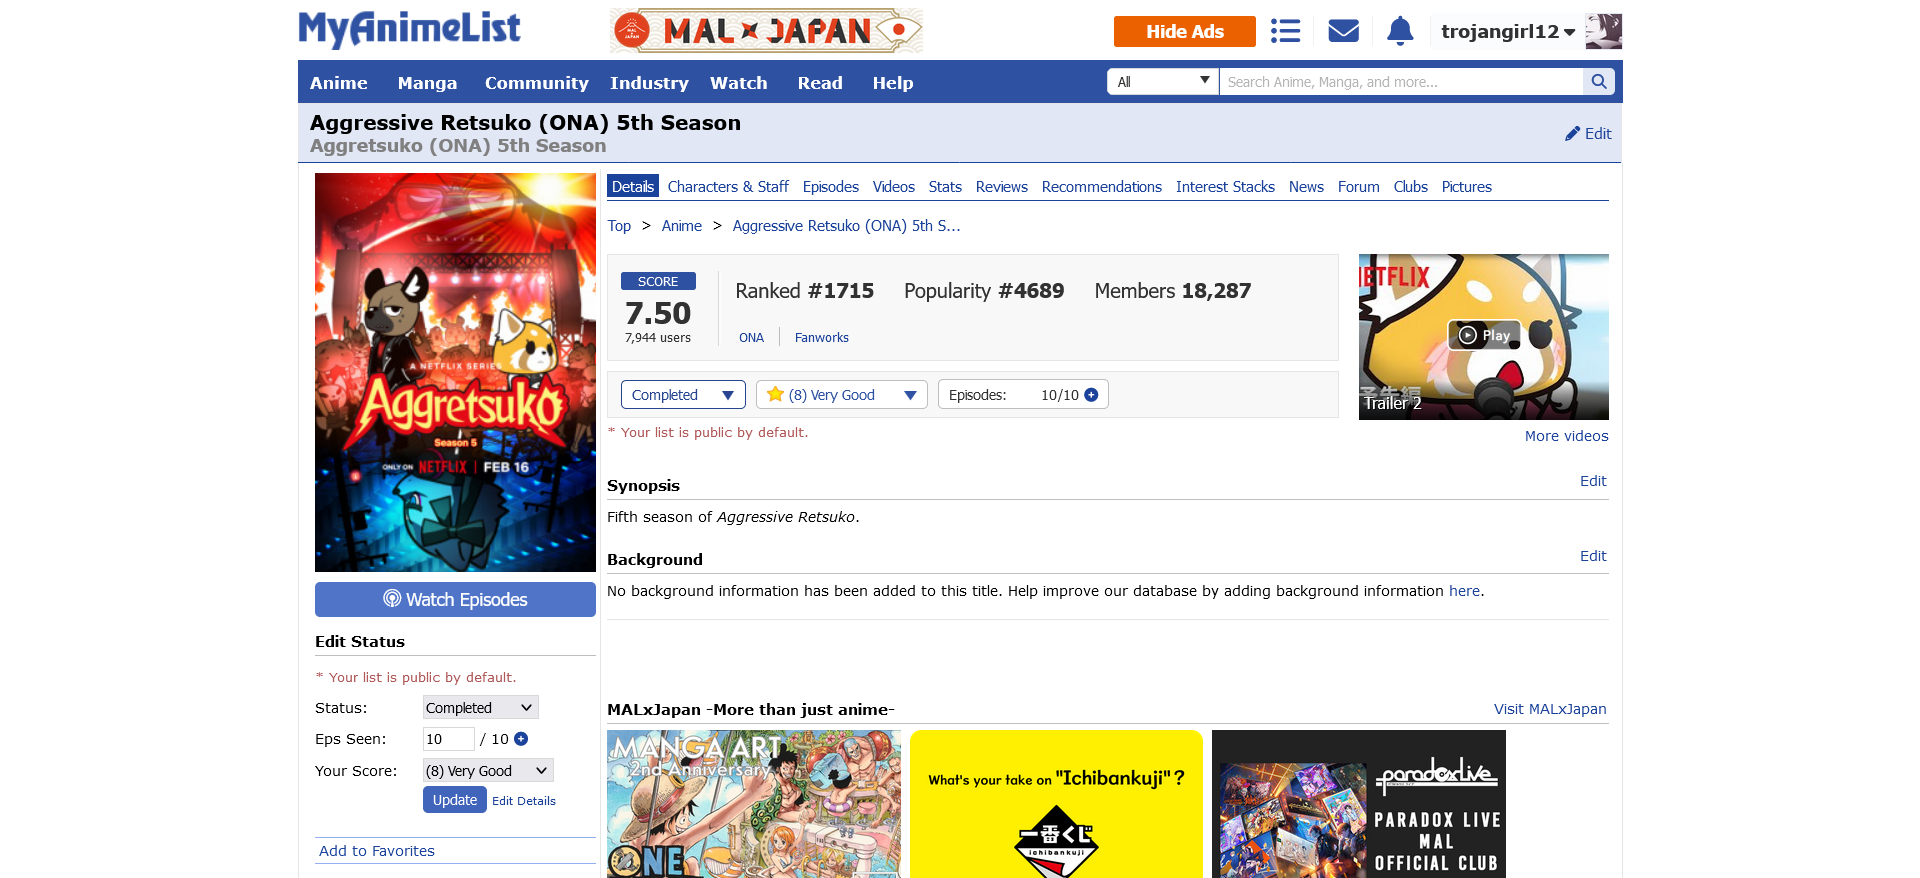Click plus icon next to Eps Seen
Viewport: 1920px width, 878px height.
(x=521, y=739)
